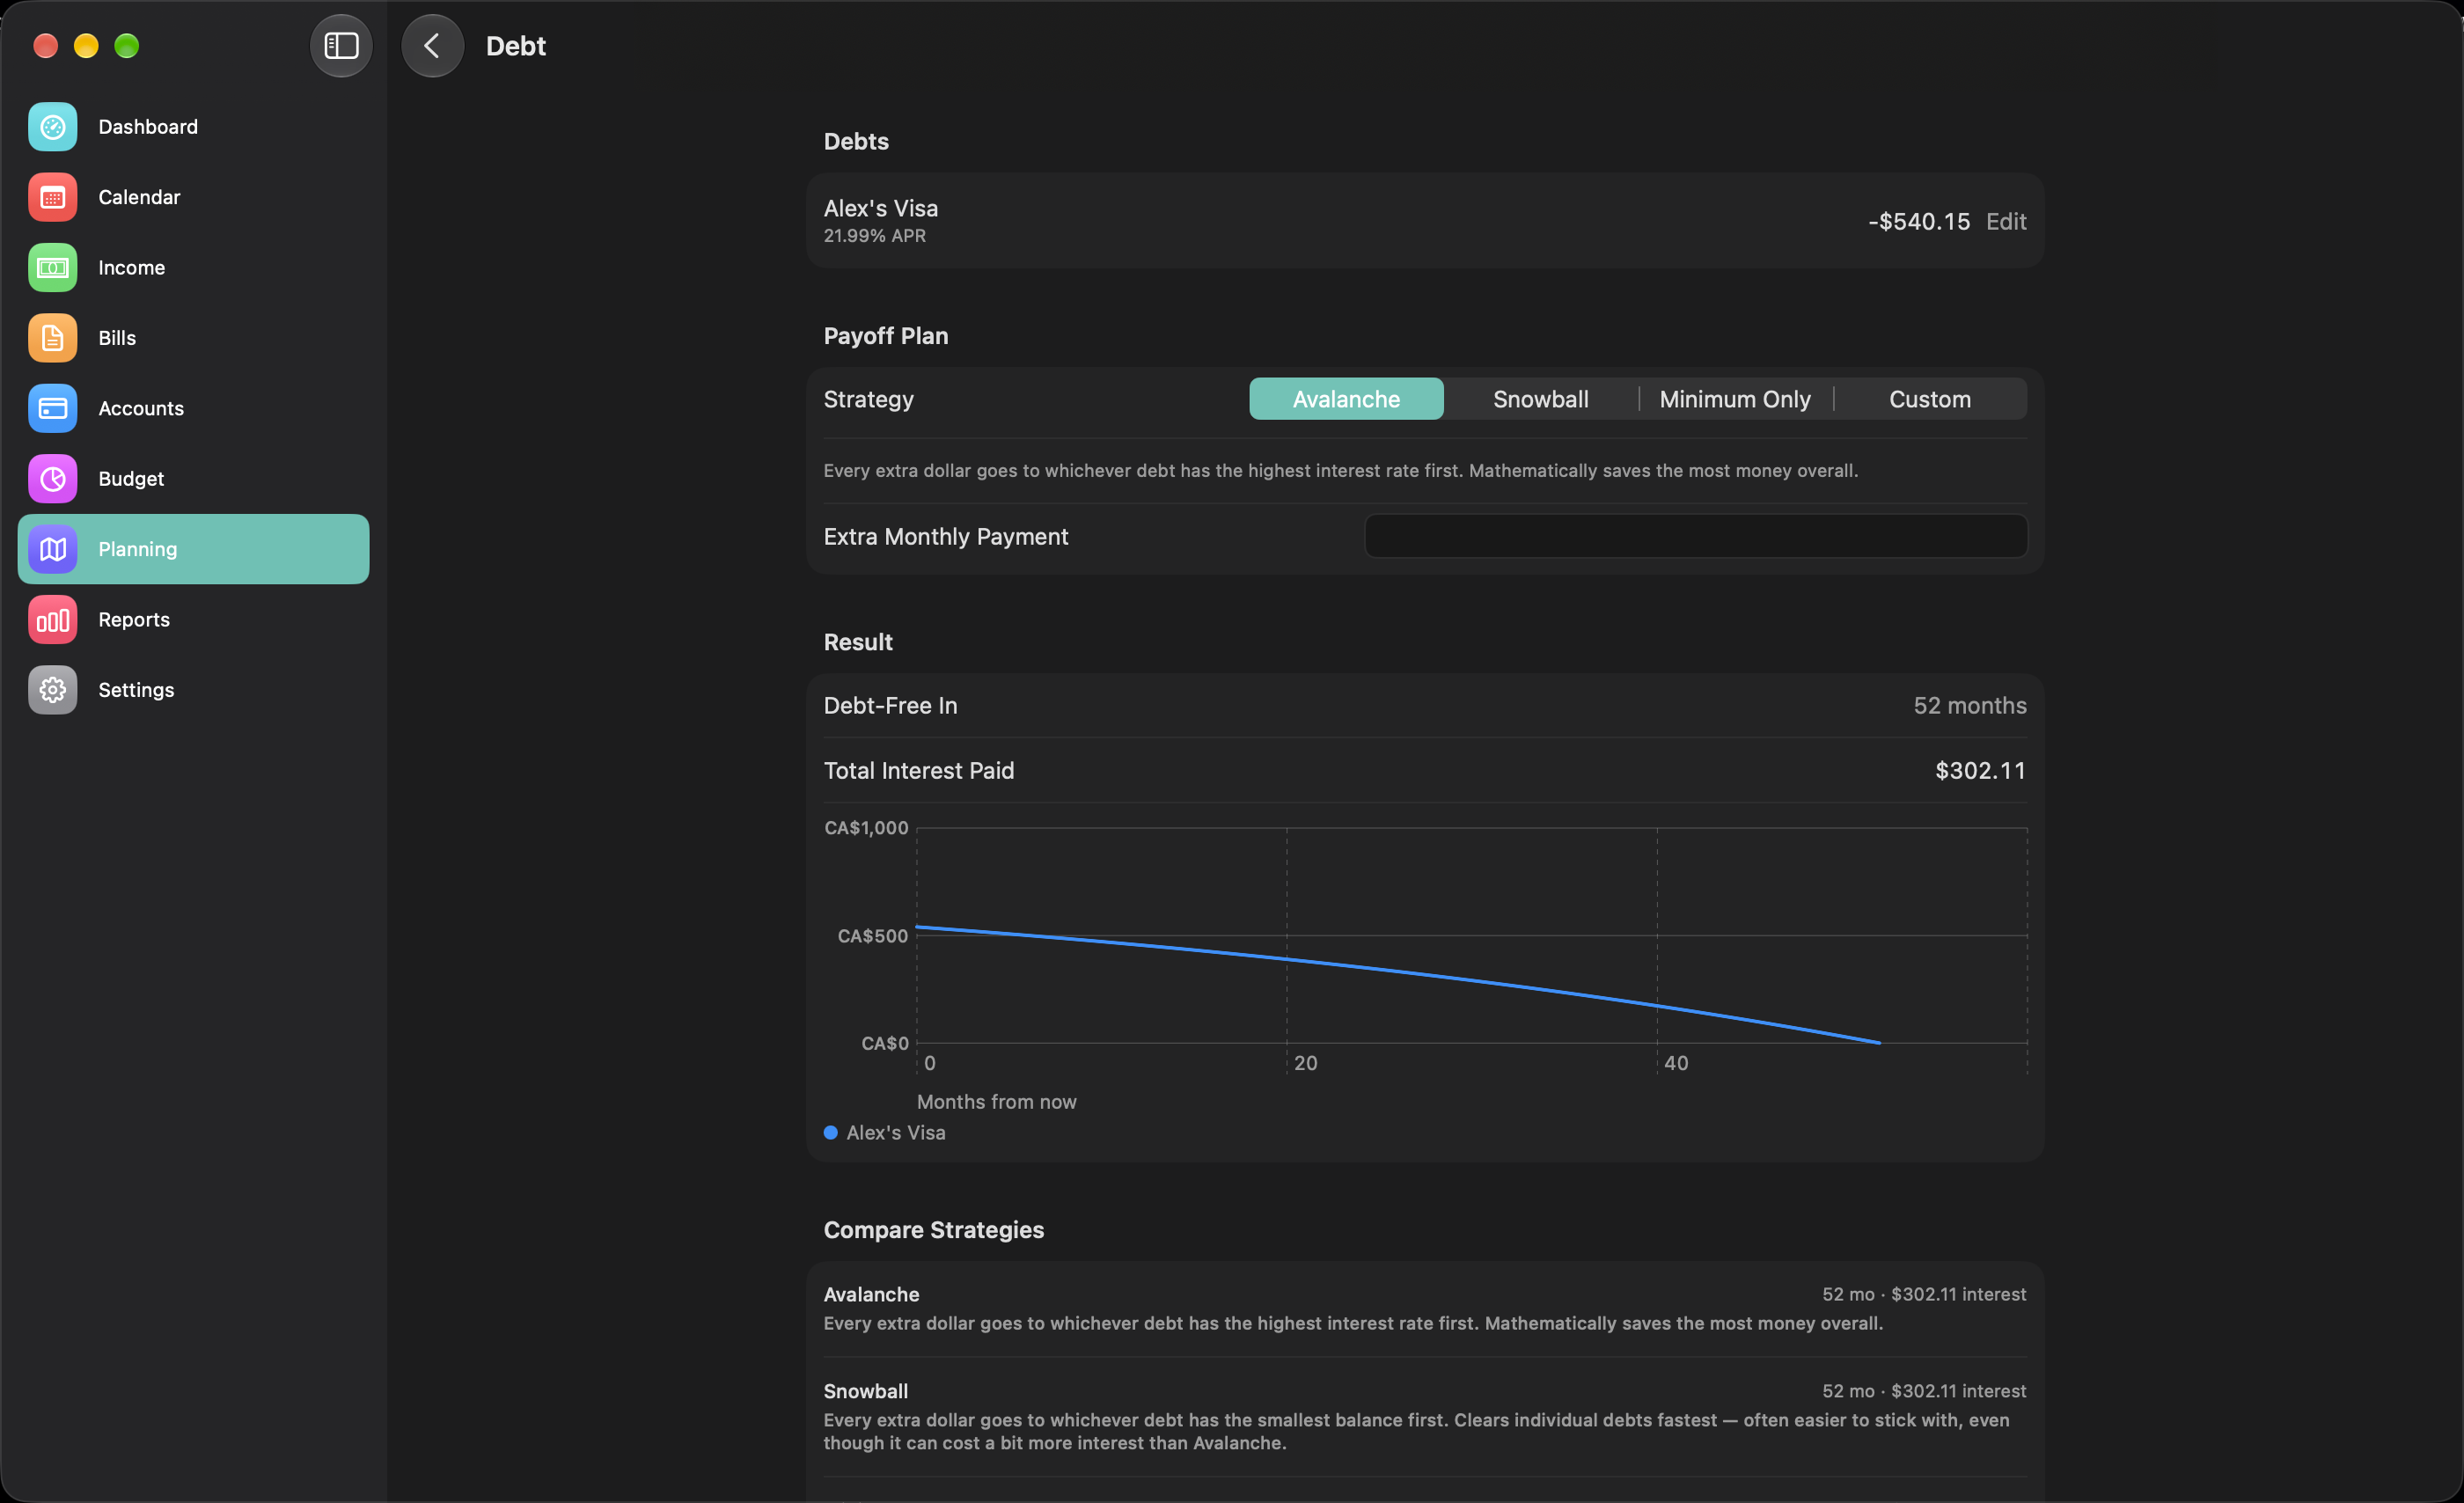2464x1503 pixels.
Task: Click the 52 months debt-free value
Action: click(1970, 705)
